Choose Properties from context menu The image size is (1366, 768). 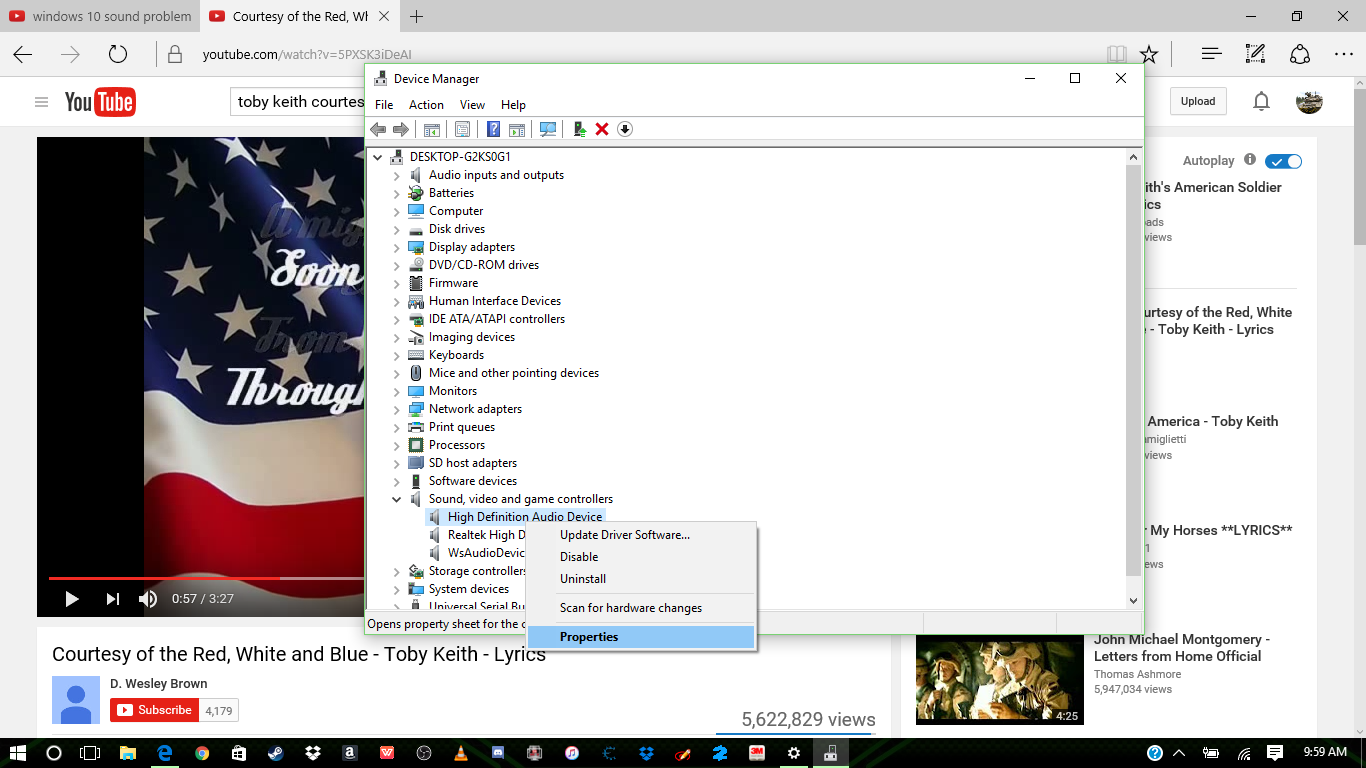click(x=640, y=637)
